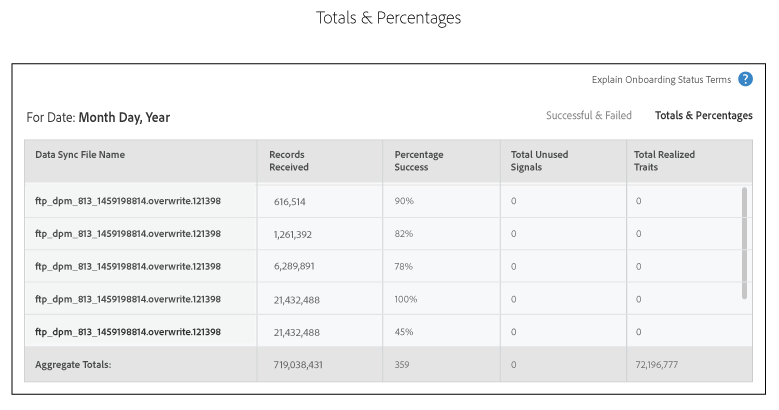This screenshot has height=410, width=779.
Task: Click the Aggregate Totals row label
Action: tap(73, 365)
